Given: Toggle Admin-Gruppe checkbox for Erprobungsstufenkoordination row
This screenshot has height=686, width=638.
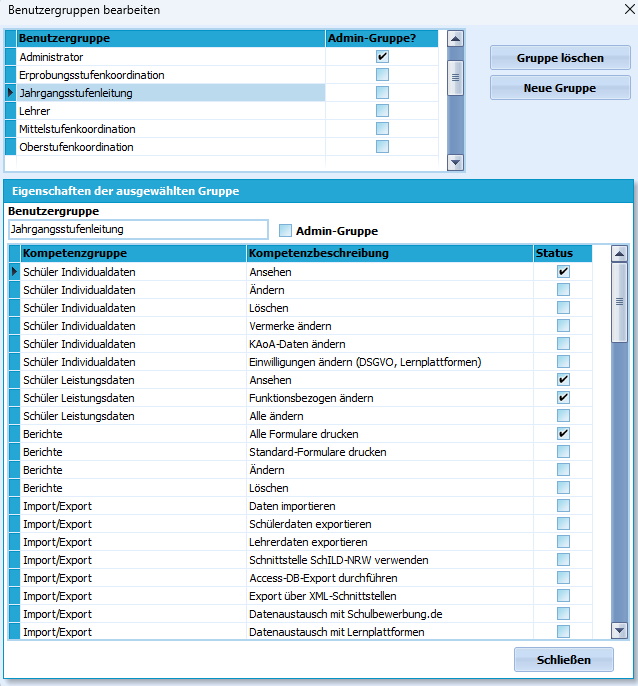Looking at the screenshot, I should click(x=382, y=74).
